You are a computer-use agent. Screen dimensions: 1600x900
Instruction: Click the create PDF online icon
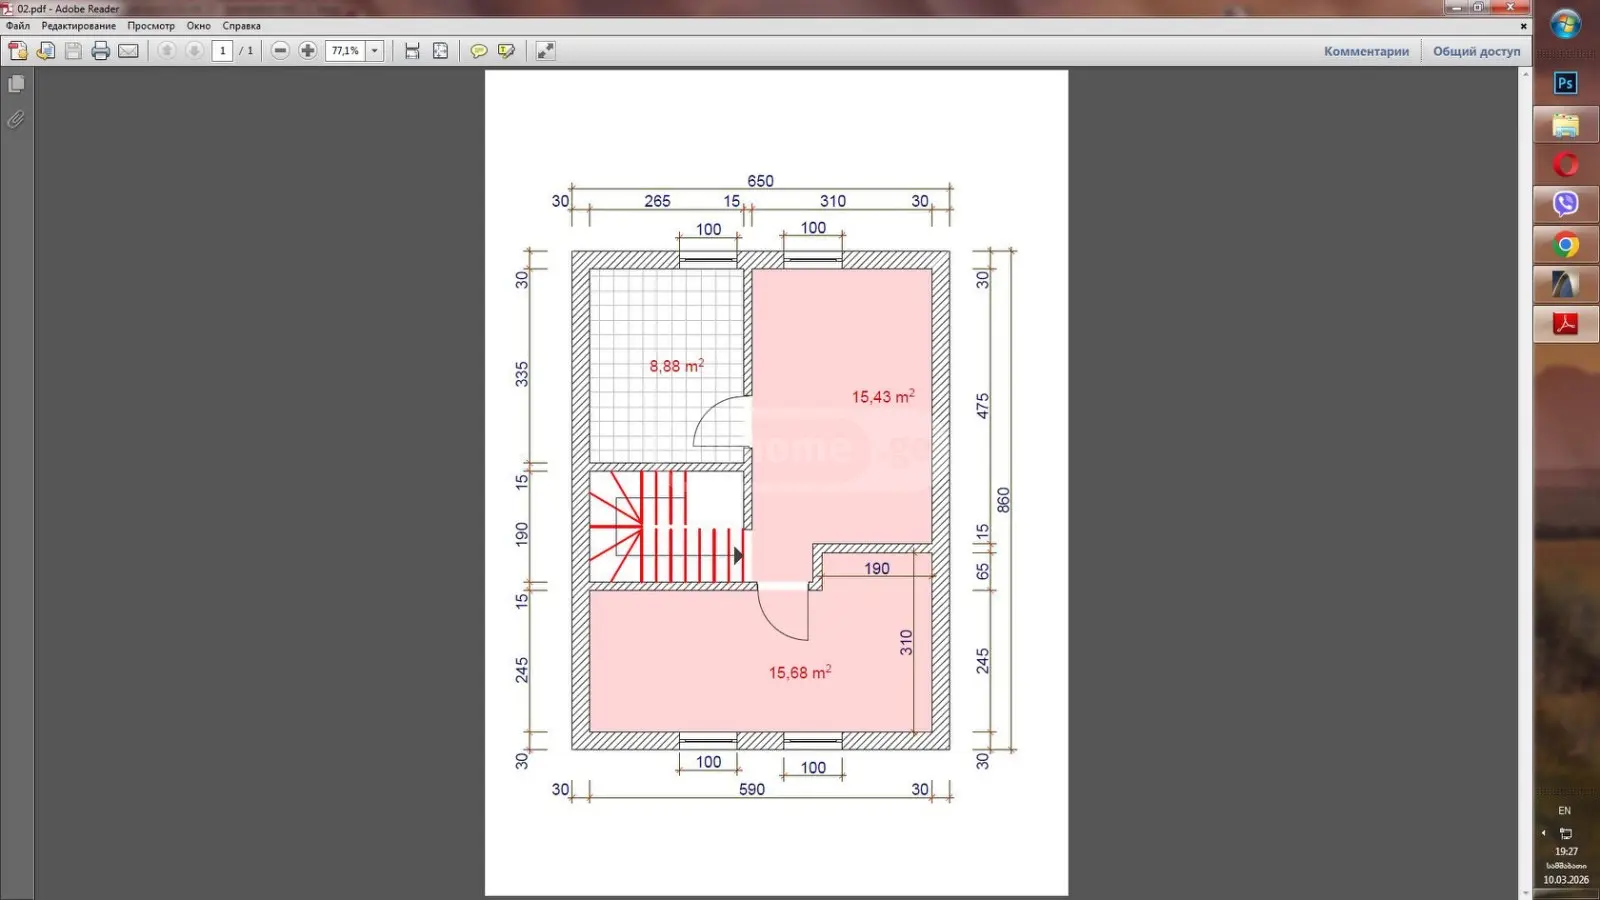[17, 51]
